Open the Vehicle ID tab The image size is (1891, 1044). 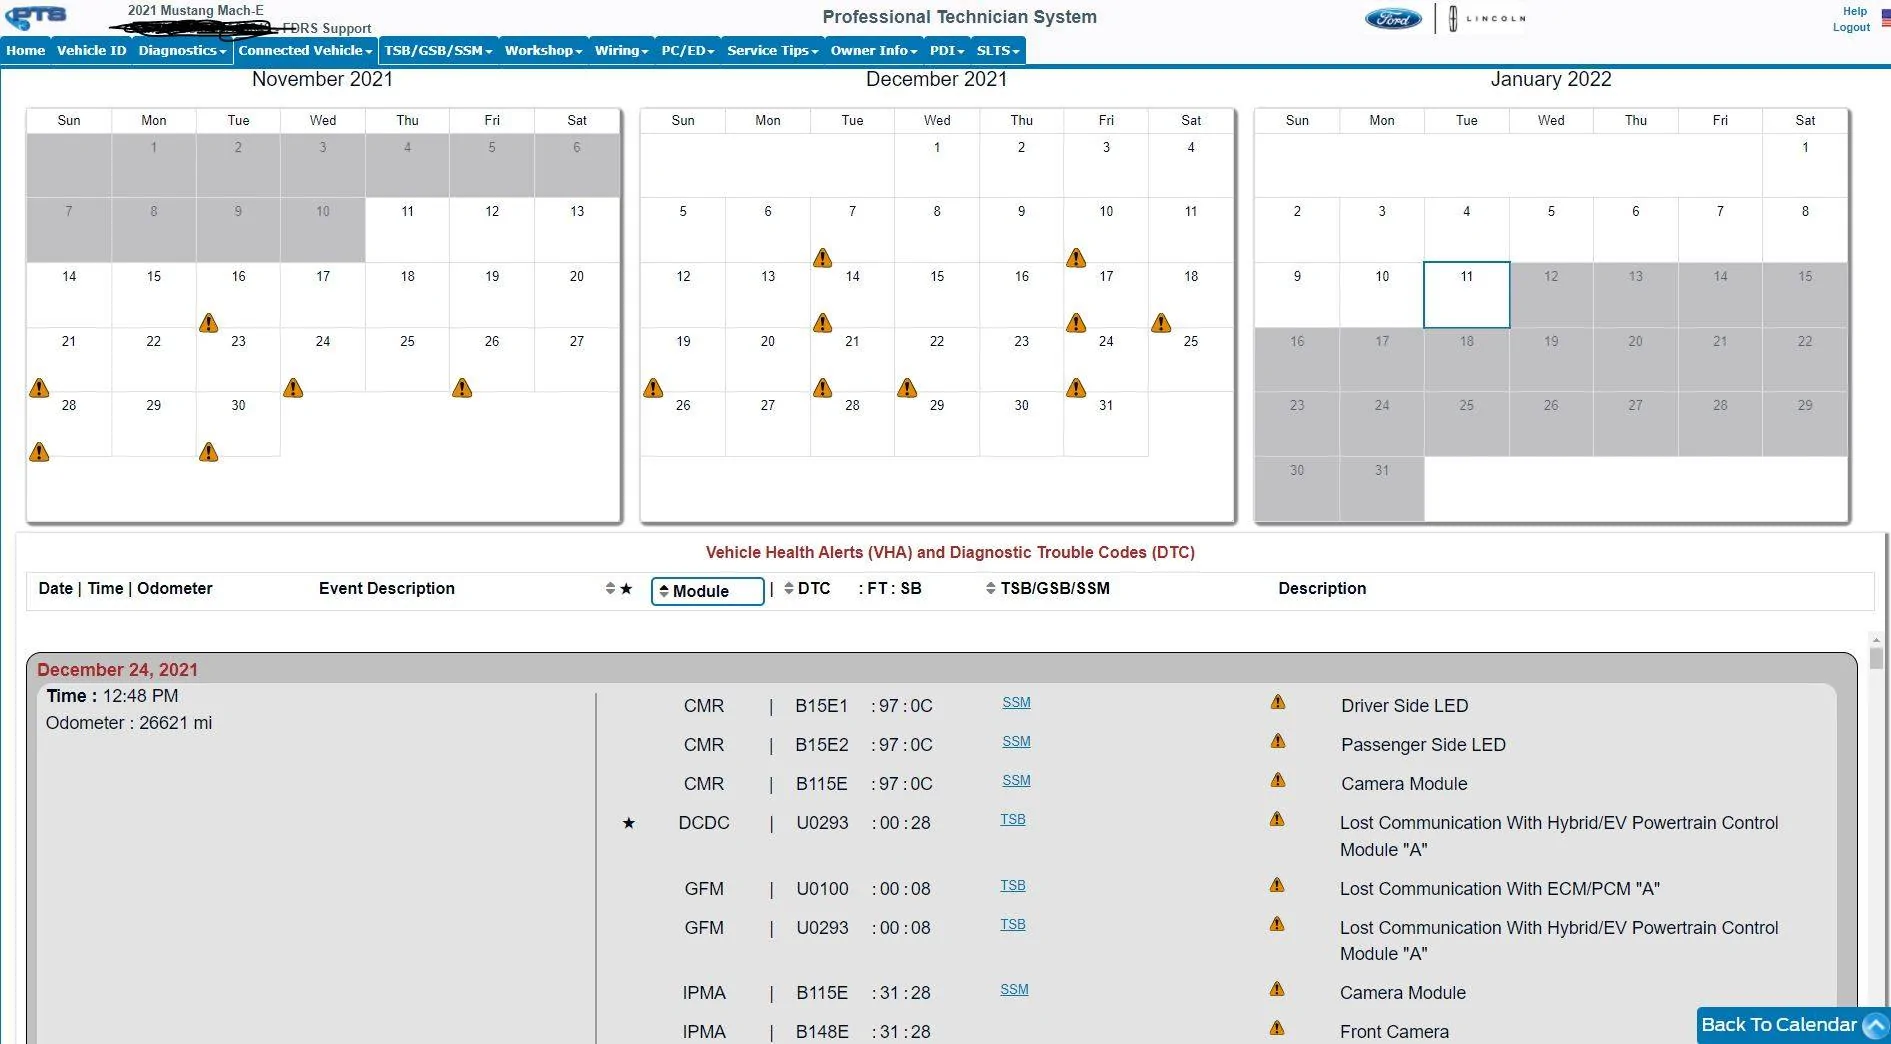pyautogui.click(x=92, y=50)
